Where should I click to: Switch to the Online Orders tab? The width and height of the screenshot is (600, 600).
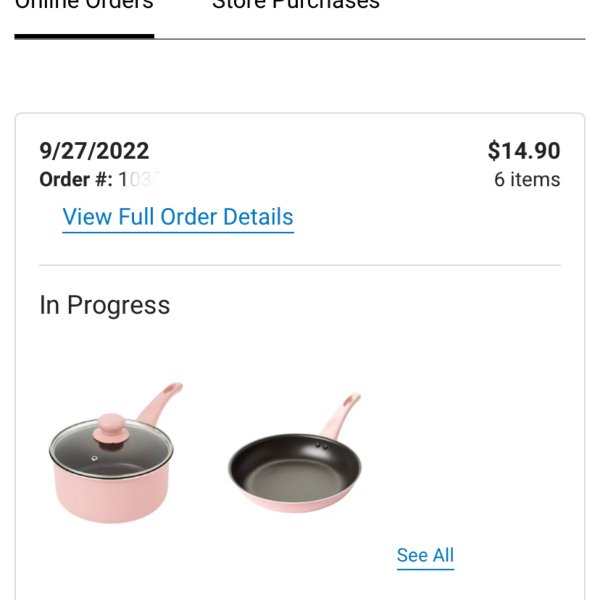(x=84, y=5)
